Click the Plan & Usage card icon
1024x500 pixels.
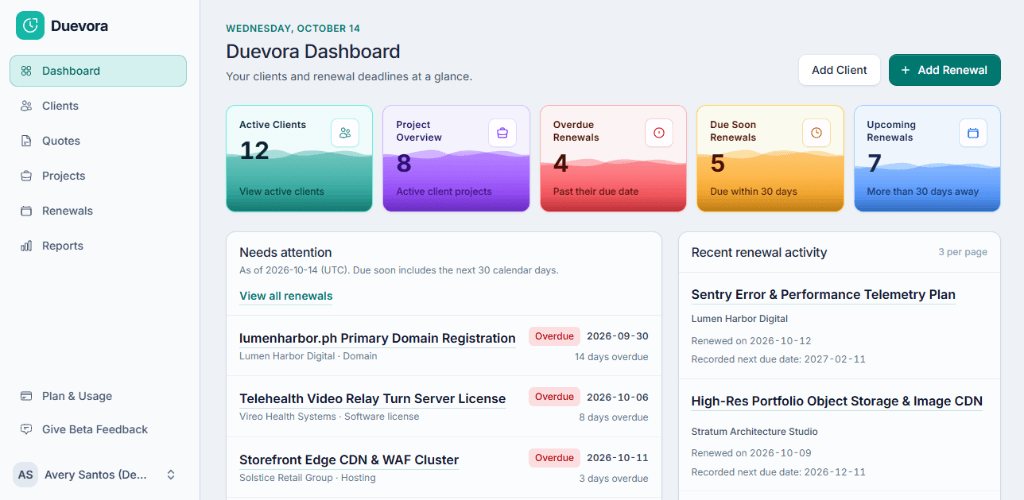coord(26,396)
